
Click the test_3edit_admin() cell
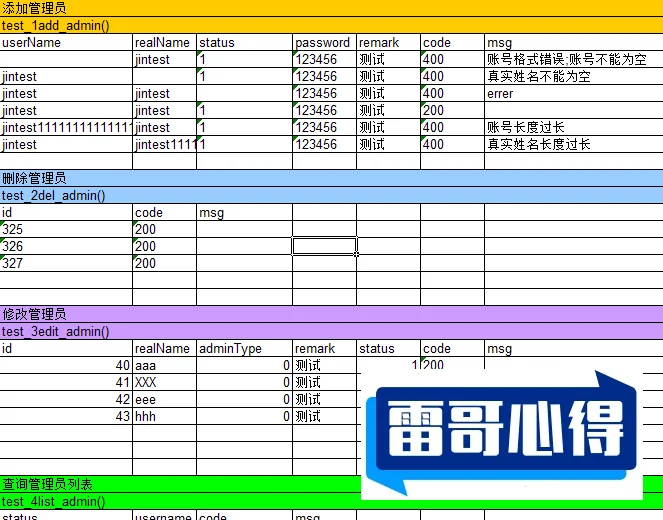point(332,331)
